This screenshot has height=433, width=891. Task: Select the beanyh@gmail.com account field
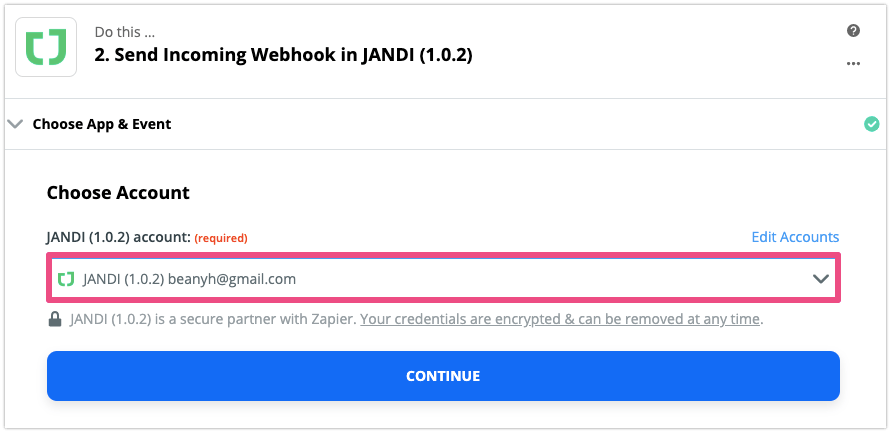coord(190,279)
